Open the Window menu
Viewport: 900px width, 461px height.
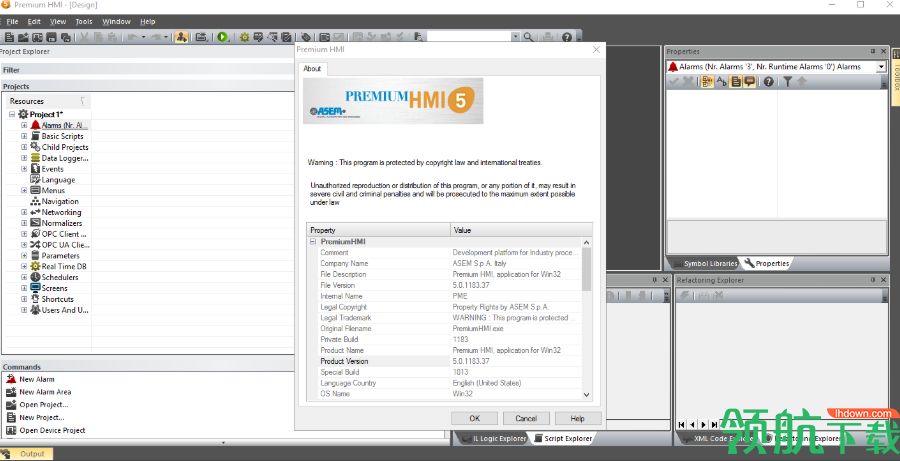pyautogui.click(x=117, y=21)
